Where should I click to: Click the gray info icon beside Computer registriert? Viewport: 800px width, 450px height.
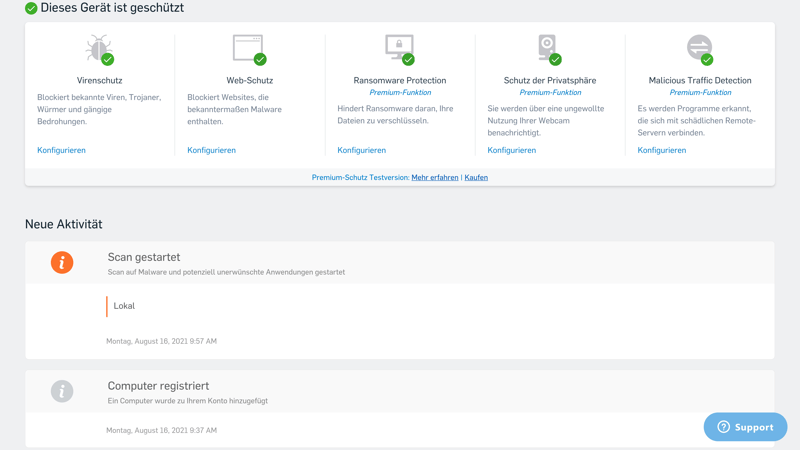(62, 391)
